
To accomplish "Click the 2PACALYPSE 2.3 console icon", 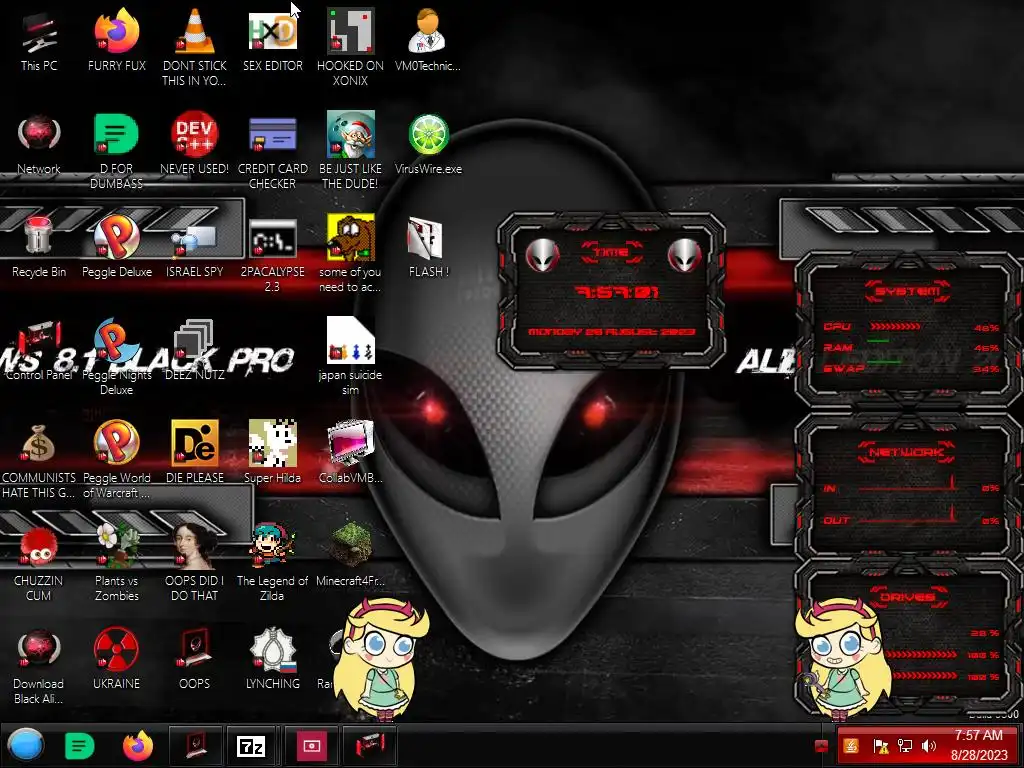I will tap(272, 239).
